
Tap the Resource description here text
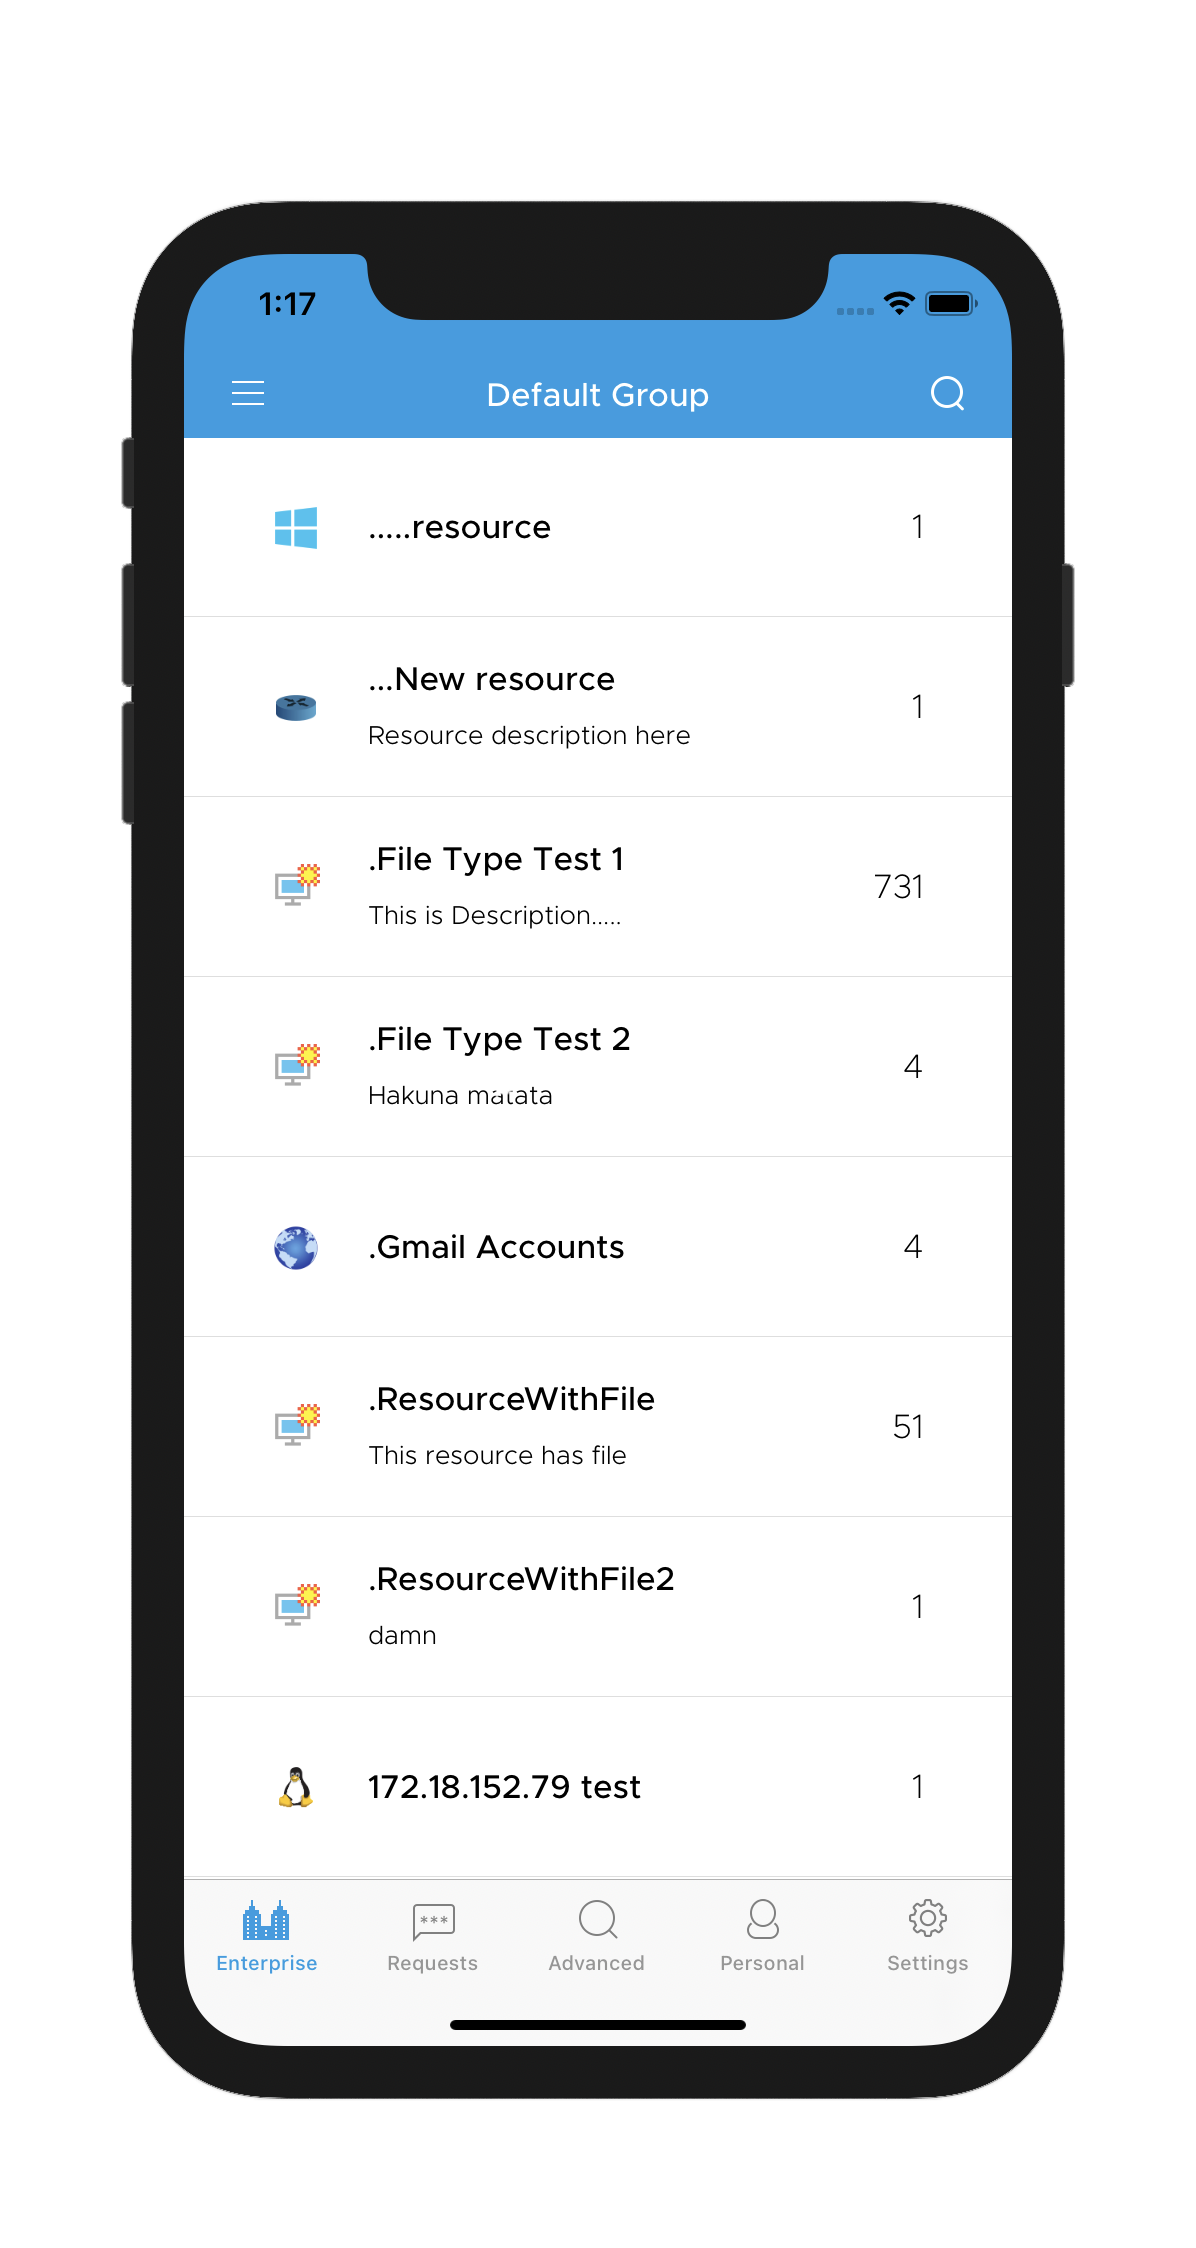[x=529, y=735]
